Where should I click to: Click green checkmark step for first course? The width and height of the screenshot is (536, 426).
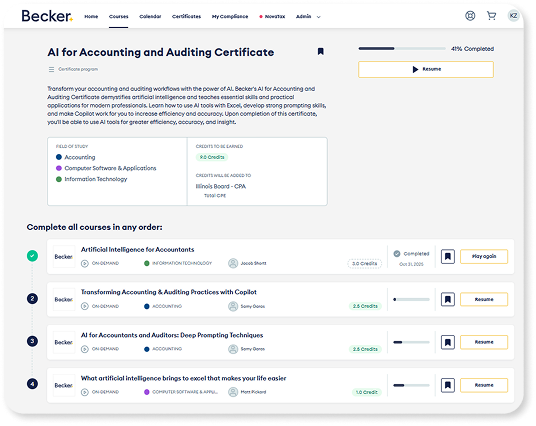32,256
